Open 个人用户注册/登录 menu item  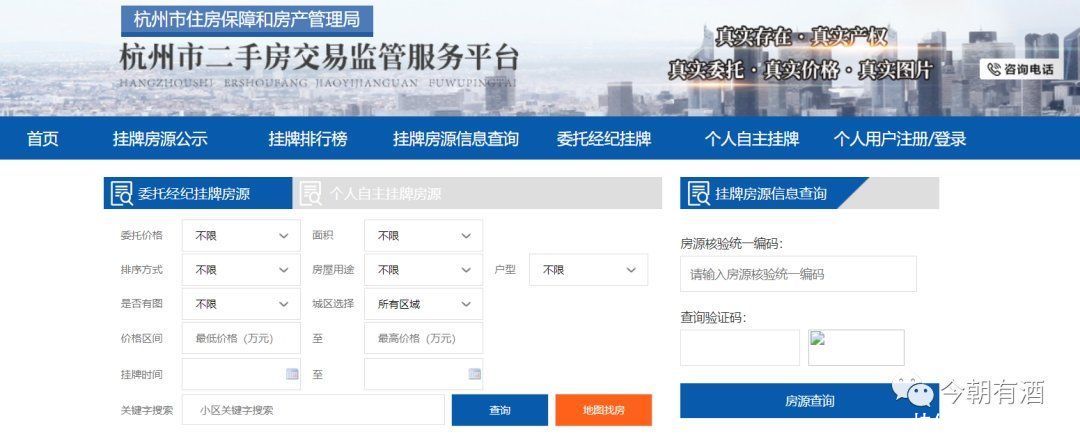click(x=900, y=139)
